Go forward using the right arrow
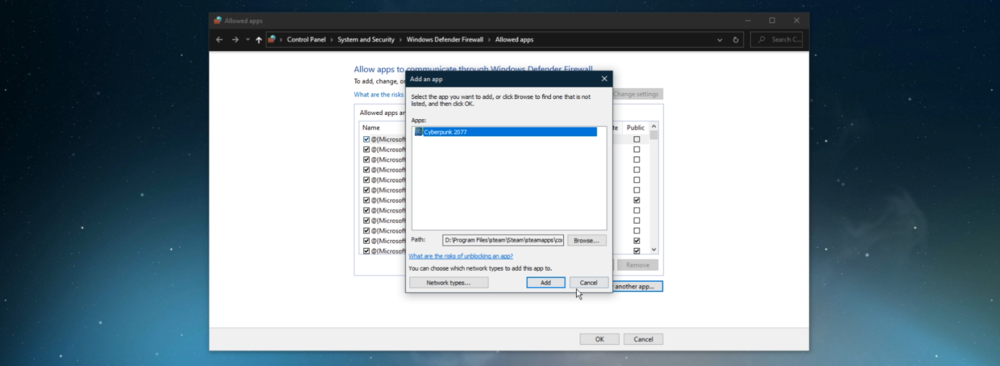The image size is (1000, 366). [235, 40]
